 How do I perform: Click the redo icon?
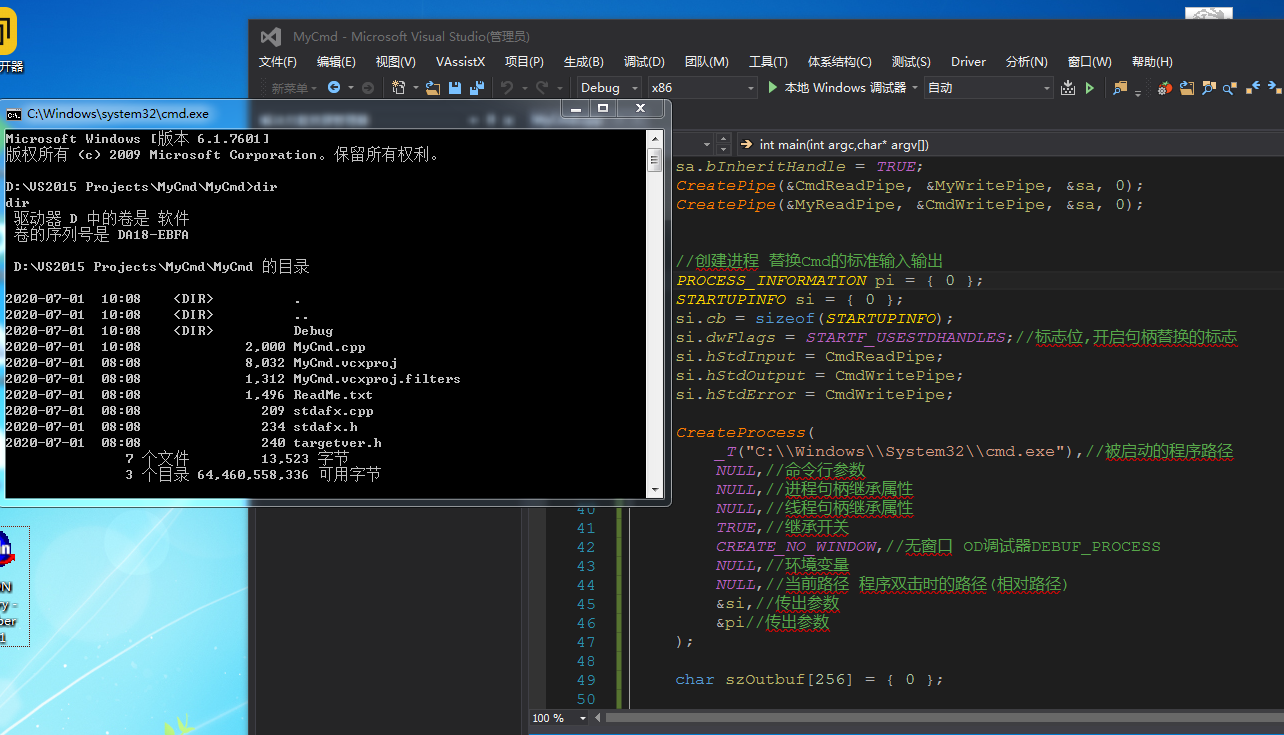click(x=542, y=88)
